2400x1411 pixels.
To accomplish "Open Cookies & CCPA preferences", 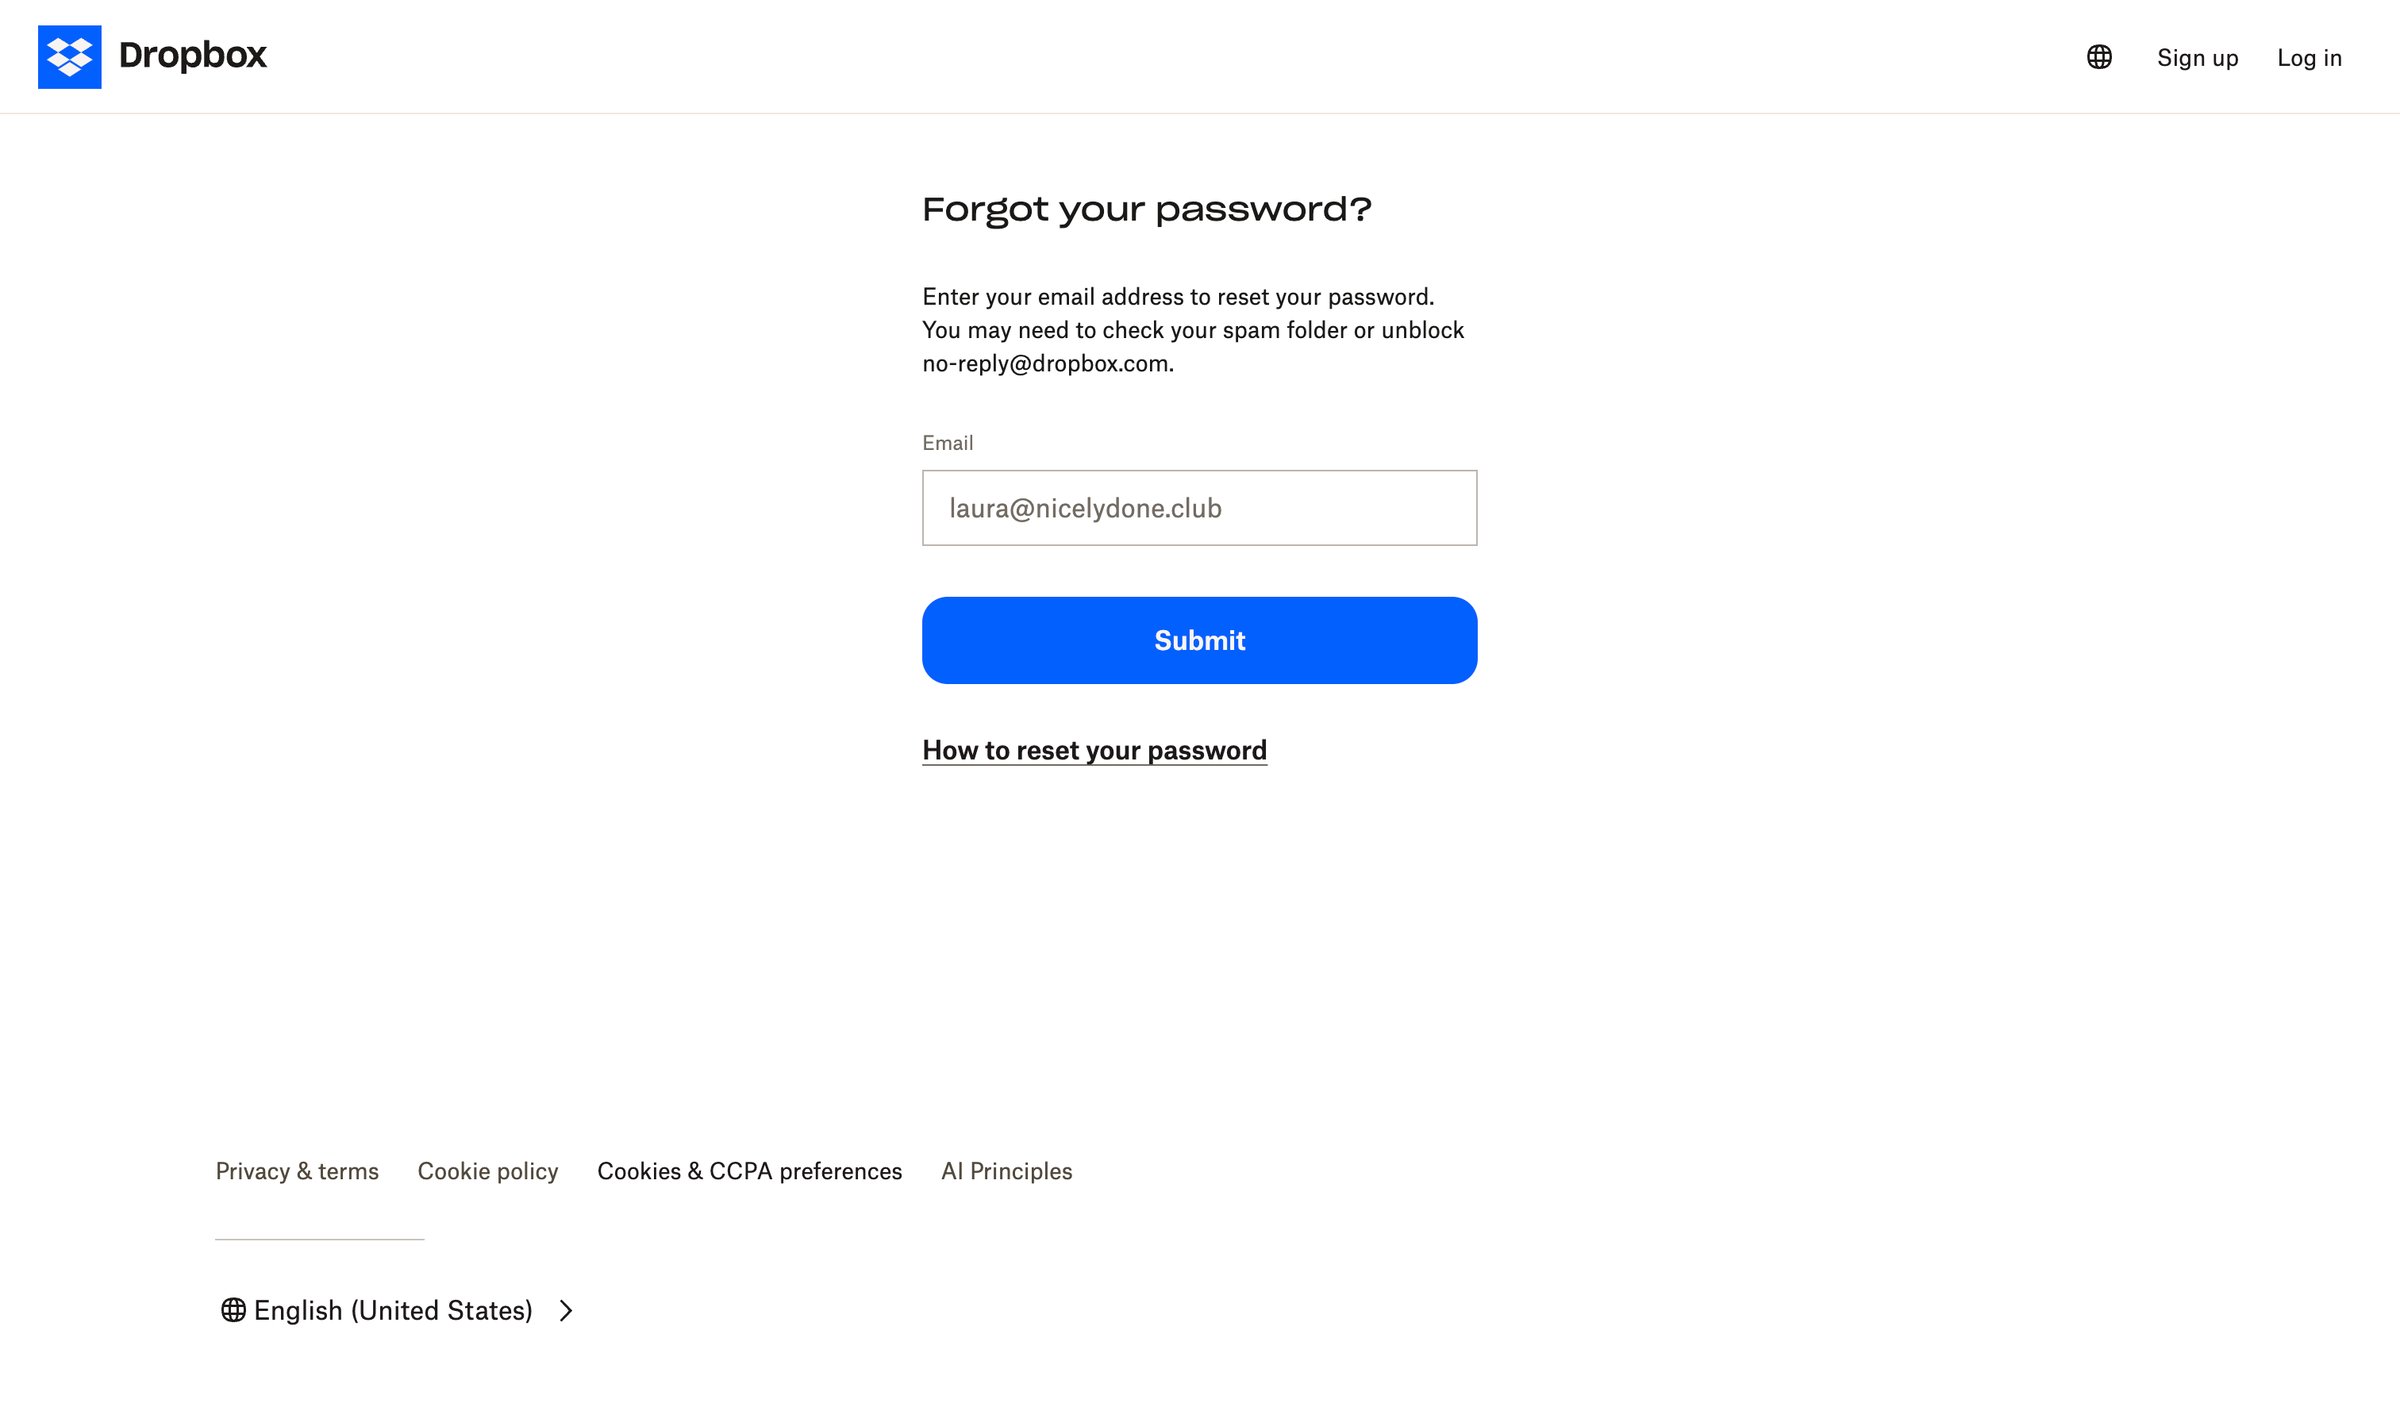I will [749, 1171].
